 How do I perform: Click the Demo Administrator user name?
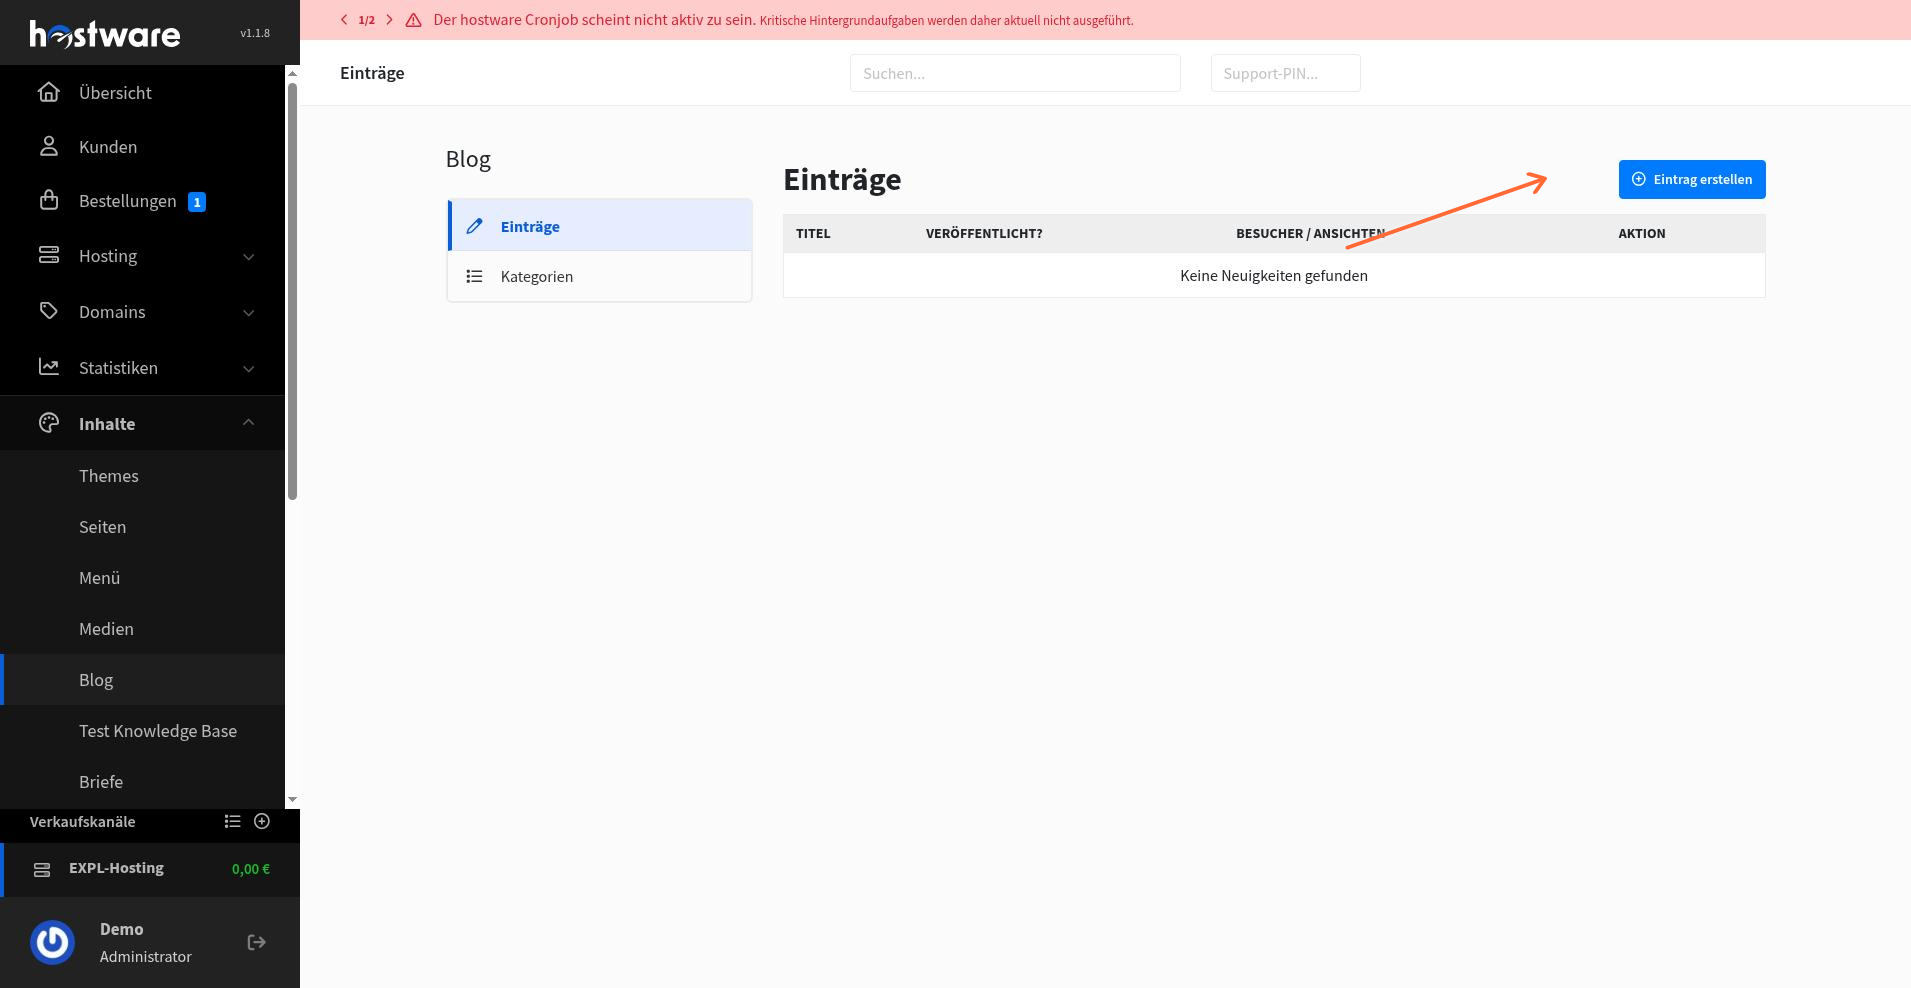(146, 942)
